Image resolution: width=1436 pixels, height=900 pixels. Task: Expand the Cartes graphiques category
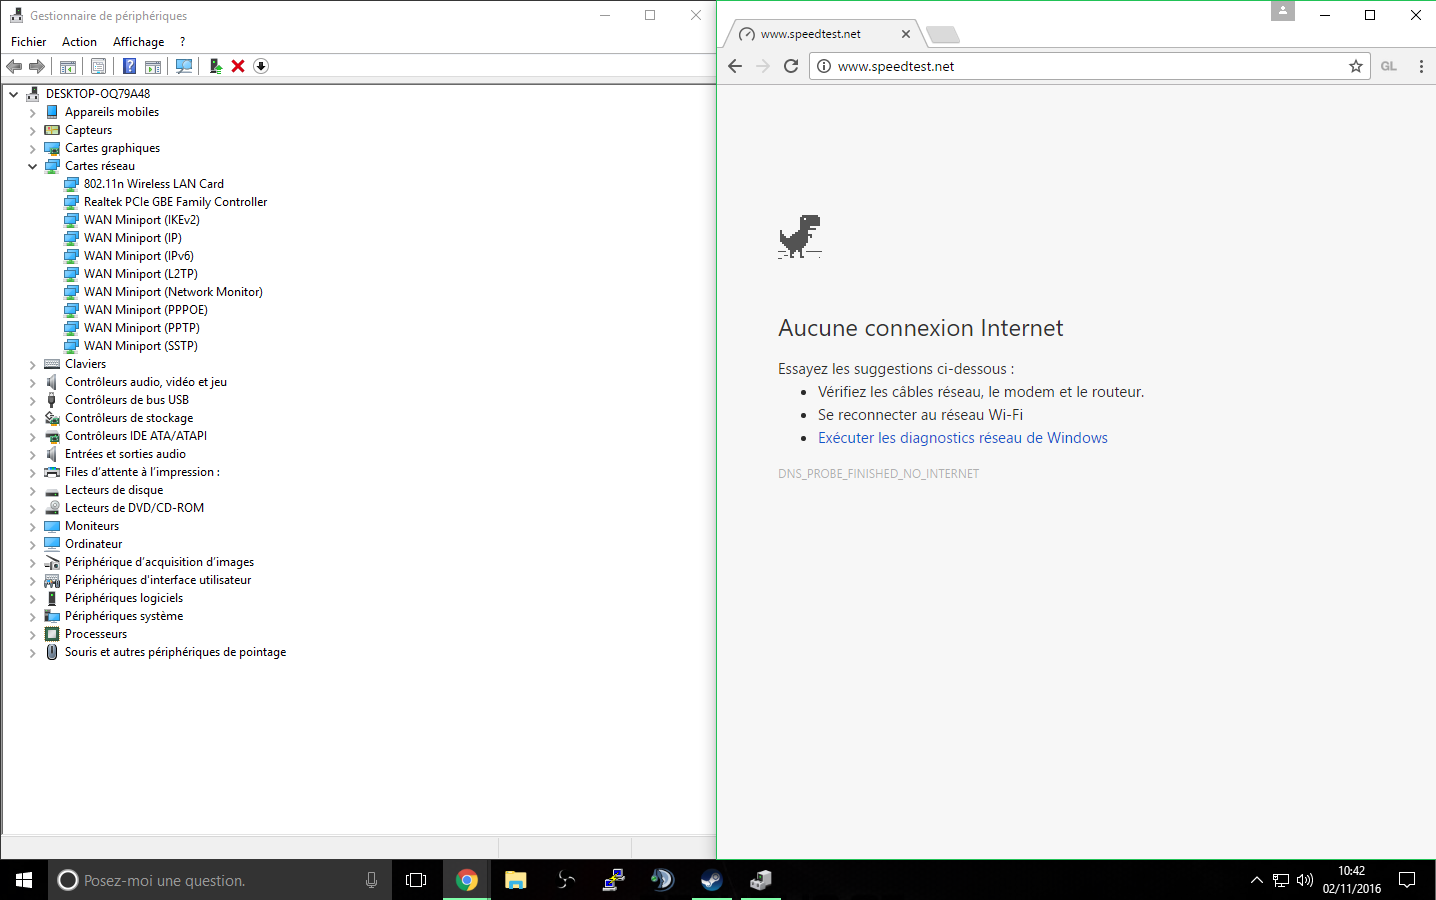click(x=33, y=148)
